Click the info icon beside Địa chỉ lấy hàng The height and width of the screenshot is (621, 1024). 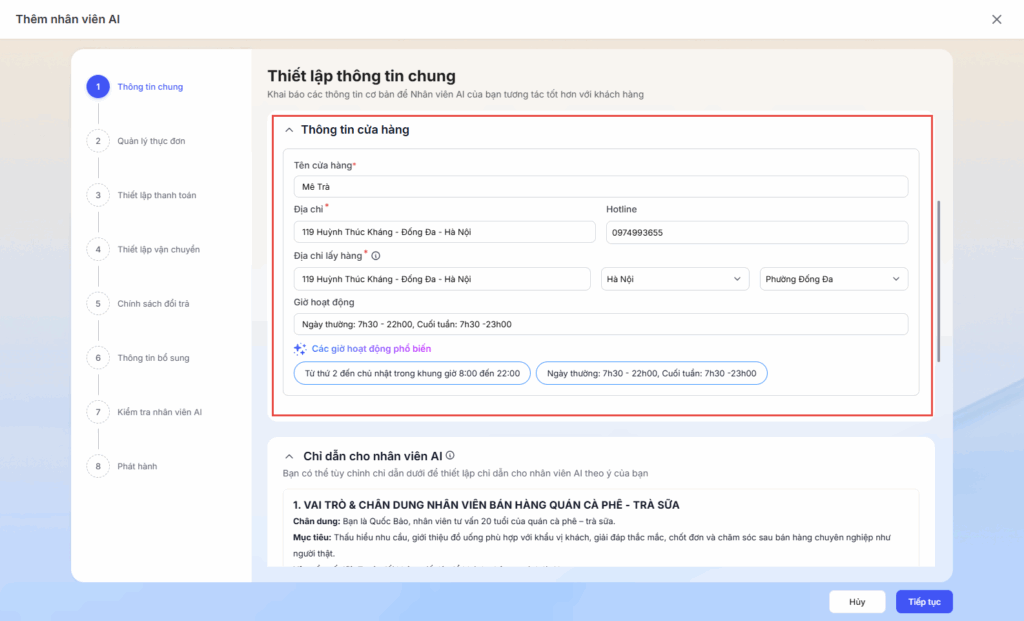(x=375, y=256)
